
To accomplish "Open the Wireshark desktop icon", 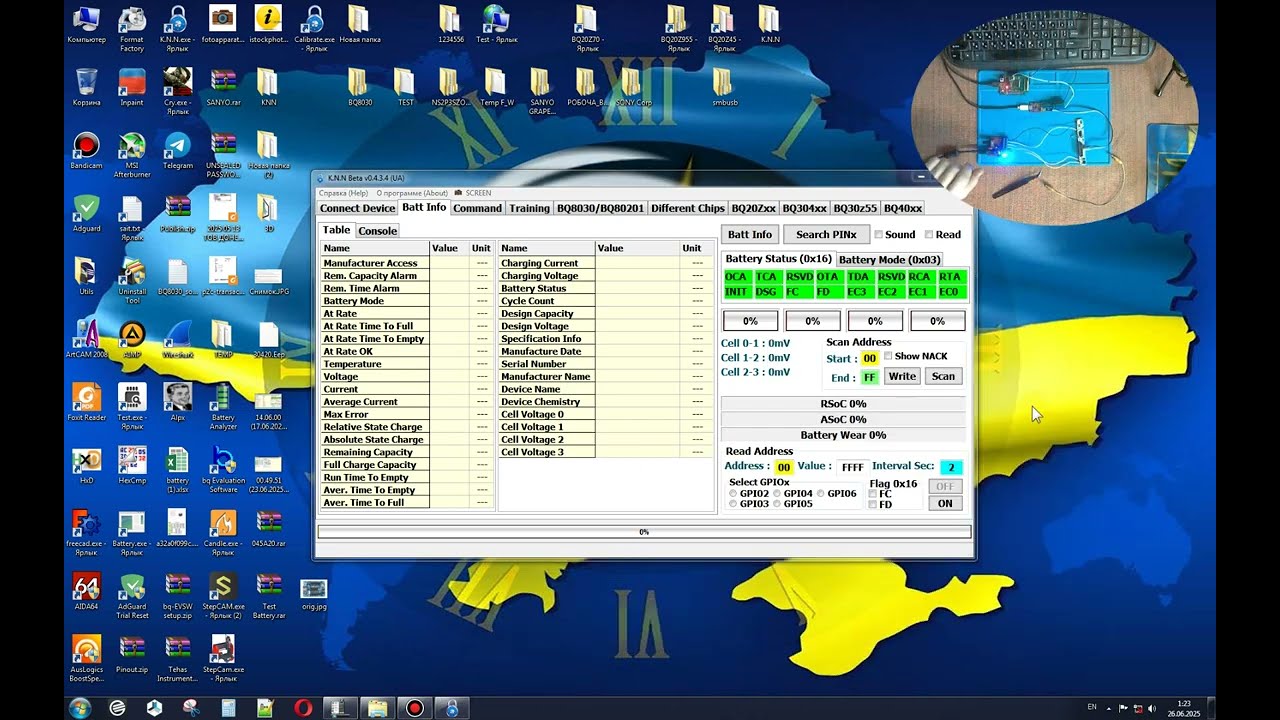I will tap(177, 340).
